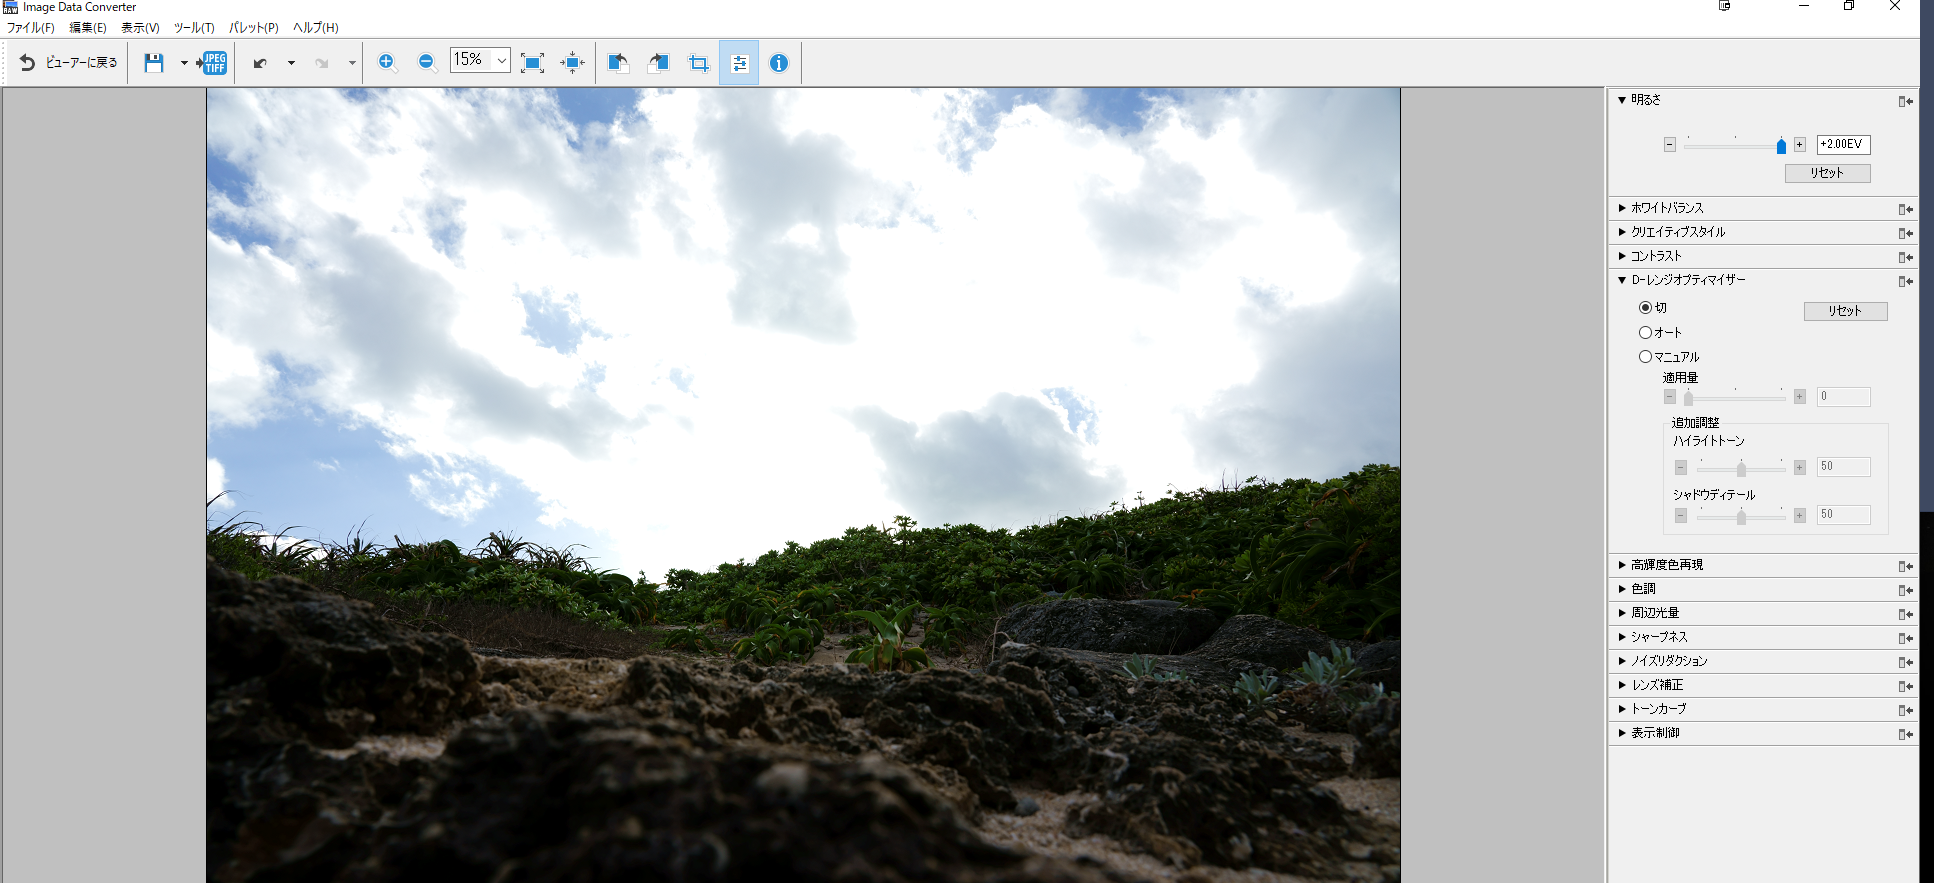1934x883 pixels.
Task: Select the crop tool icon
Action: point(698,63)
